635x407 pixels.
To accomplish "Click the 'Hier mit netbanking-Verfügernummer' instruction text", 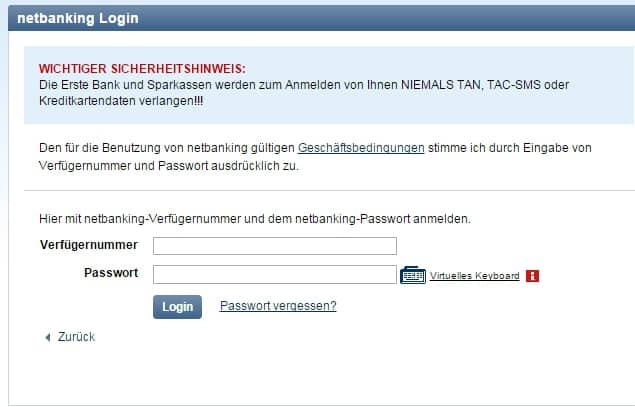I will point(255,219).
